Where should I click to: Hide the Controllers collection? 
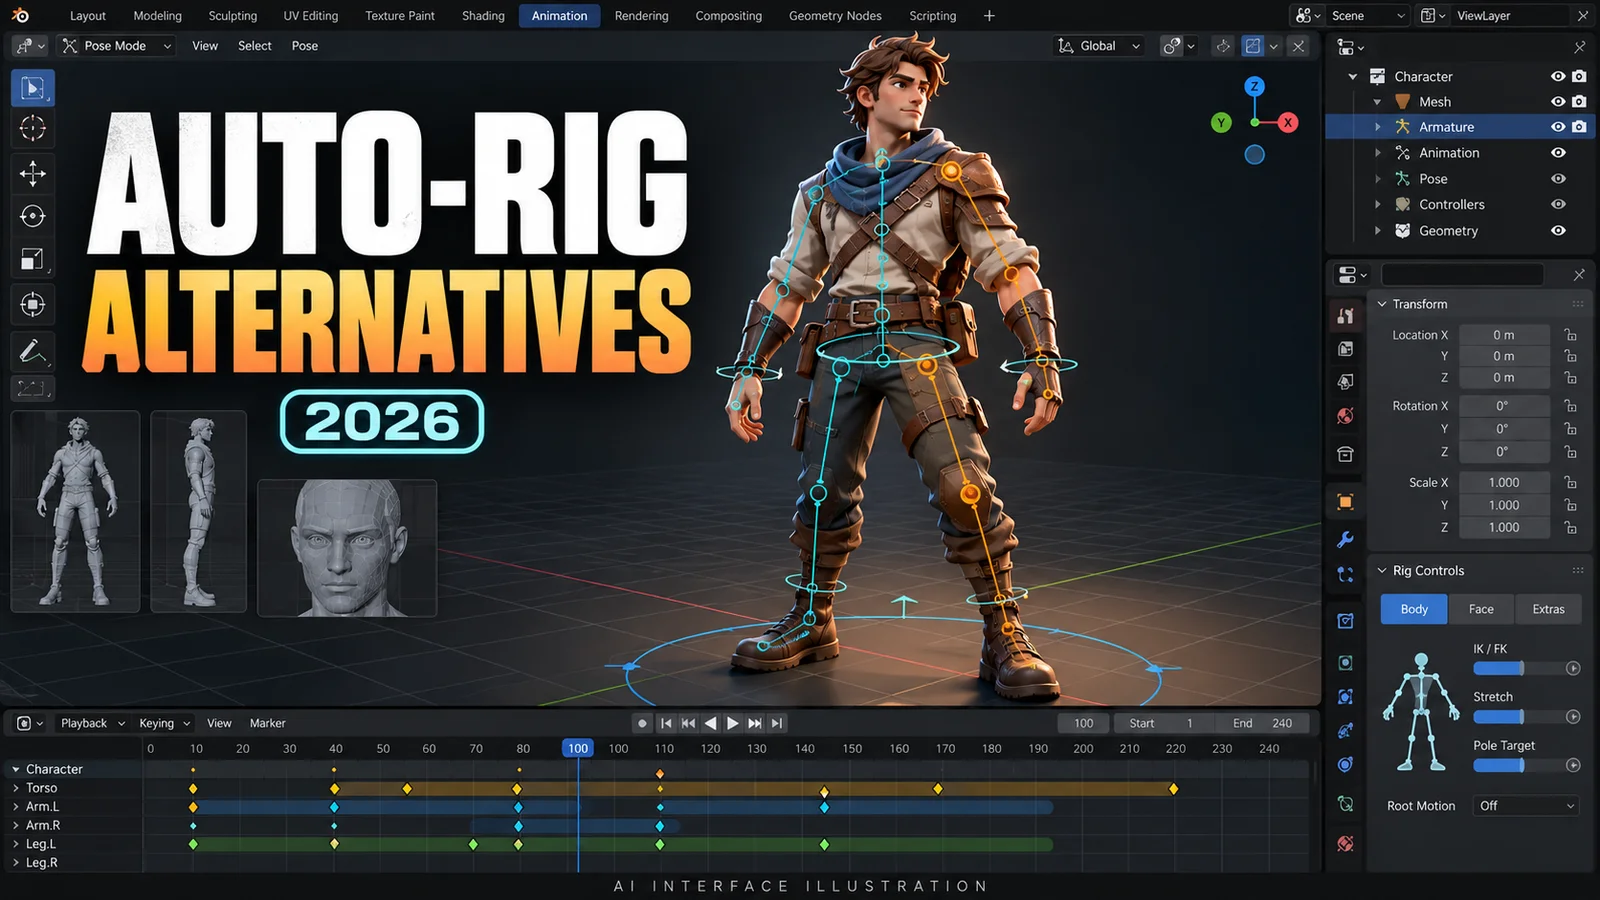(x=1558, y=204)
